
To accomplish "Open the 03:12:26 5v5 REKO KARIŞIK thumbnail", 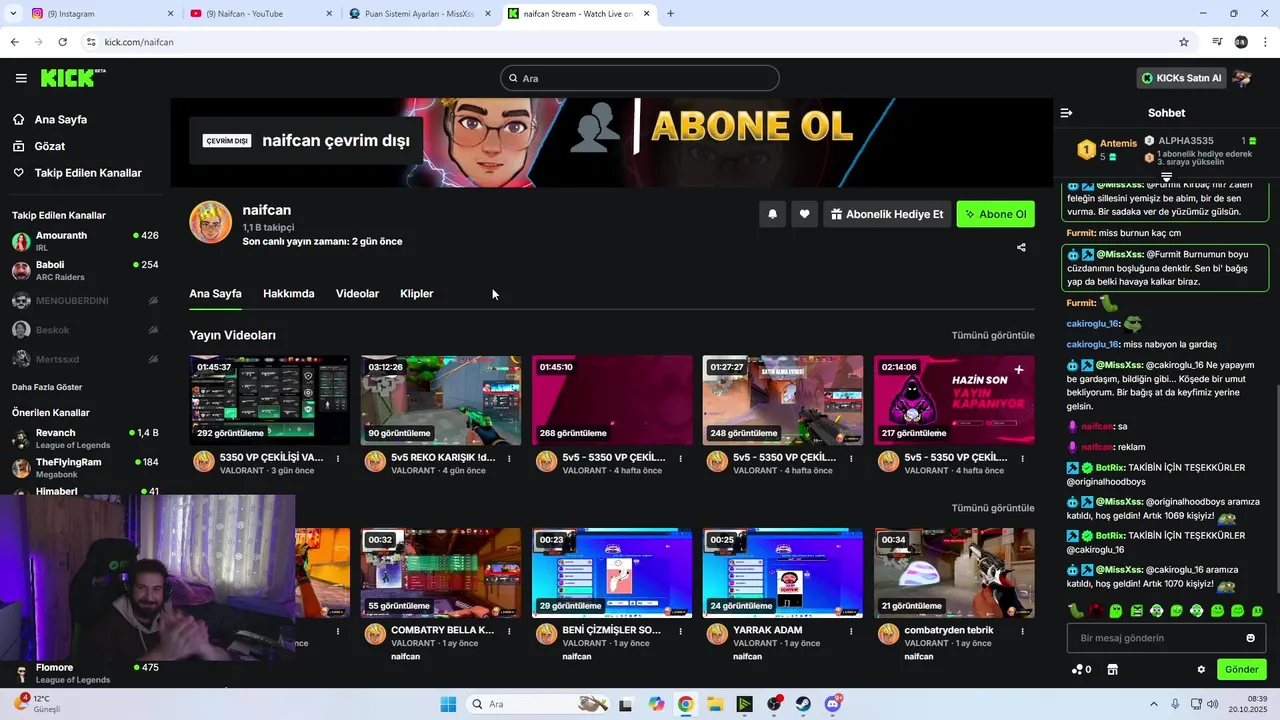I will pyautogui.click(x=440, y=400).
